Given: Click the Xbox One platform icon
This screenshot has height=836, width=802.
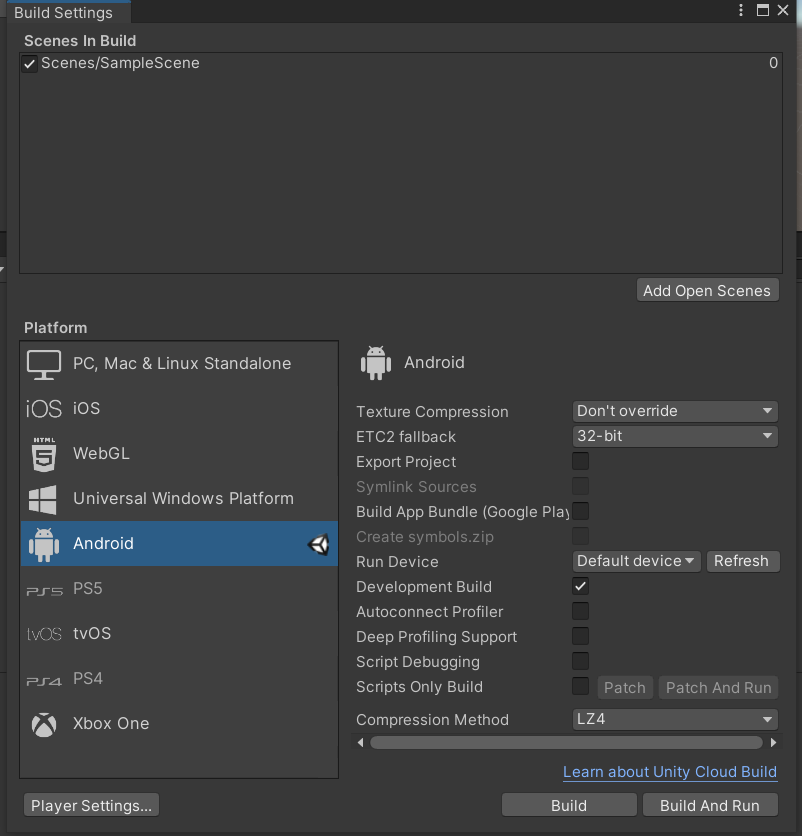Looking at the screenshot, I should (43, 723).
